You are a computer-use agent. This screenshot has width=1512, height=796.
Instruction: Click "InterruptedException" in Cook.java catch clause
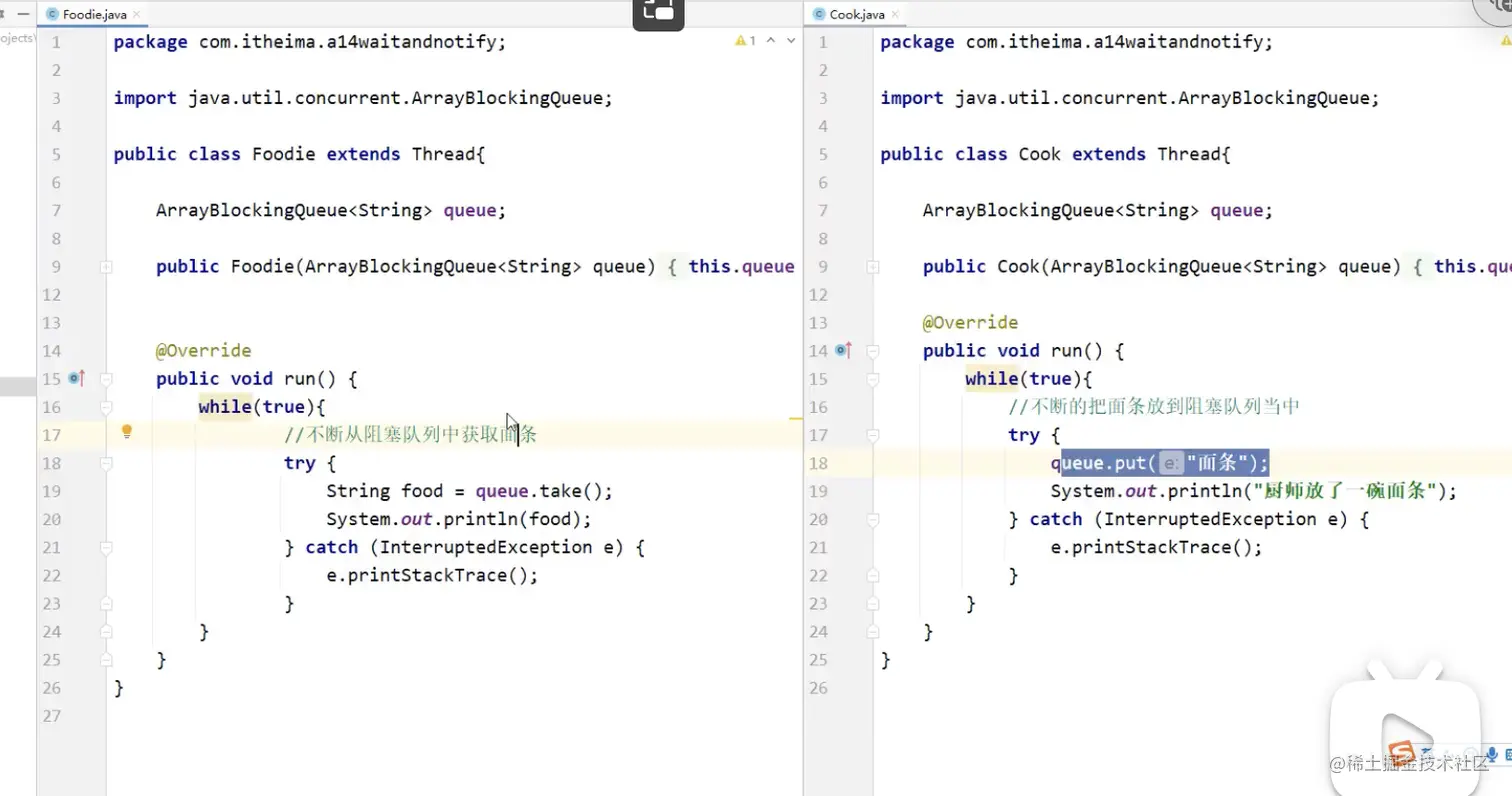(1210, 519)
